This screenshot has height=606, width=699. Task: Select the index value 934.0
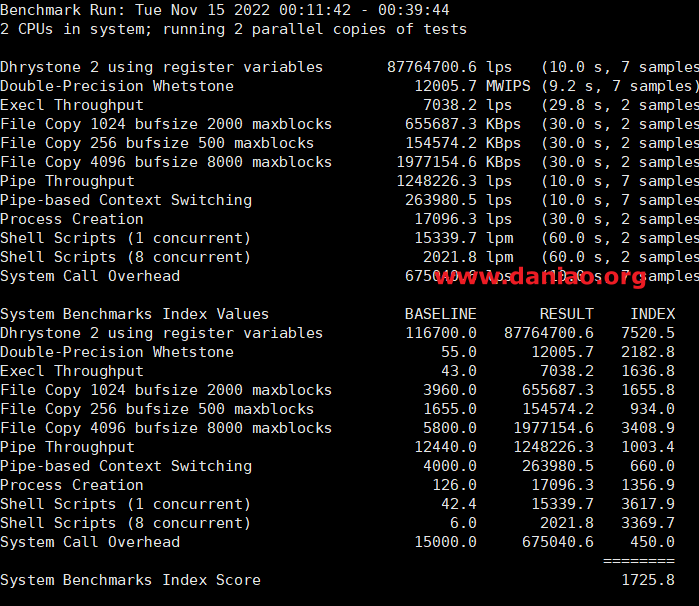point(652,409)
